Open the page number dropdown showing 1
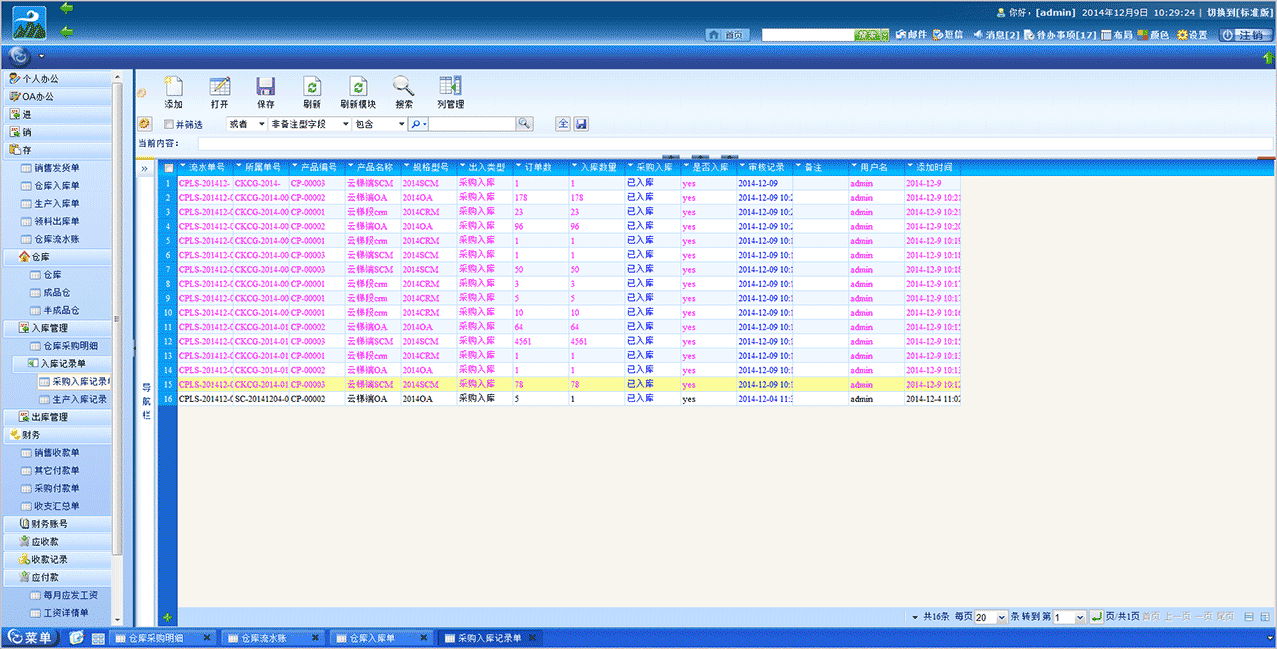 pos(1069,618)
